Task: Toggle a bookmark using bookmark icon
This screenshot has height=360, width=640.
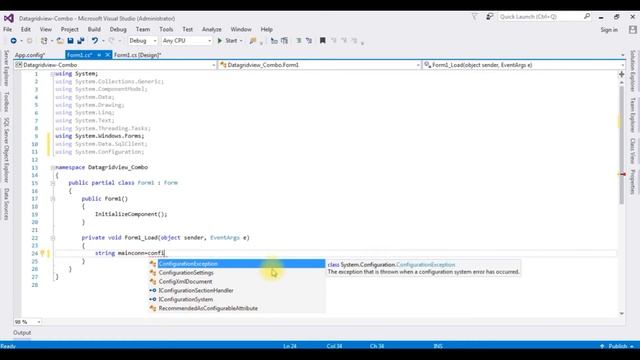Action: [322, 41]
